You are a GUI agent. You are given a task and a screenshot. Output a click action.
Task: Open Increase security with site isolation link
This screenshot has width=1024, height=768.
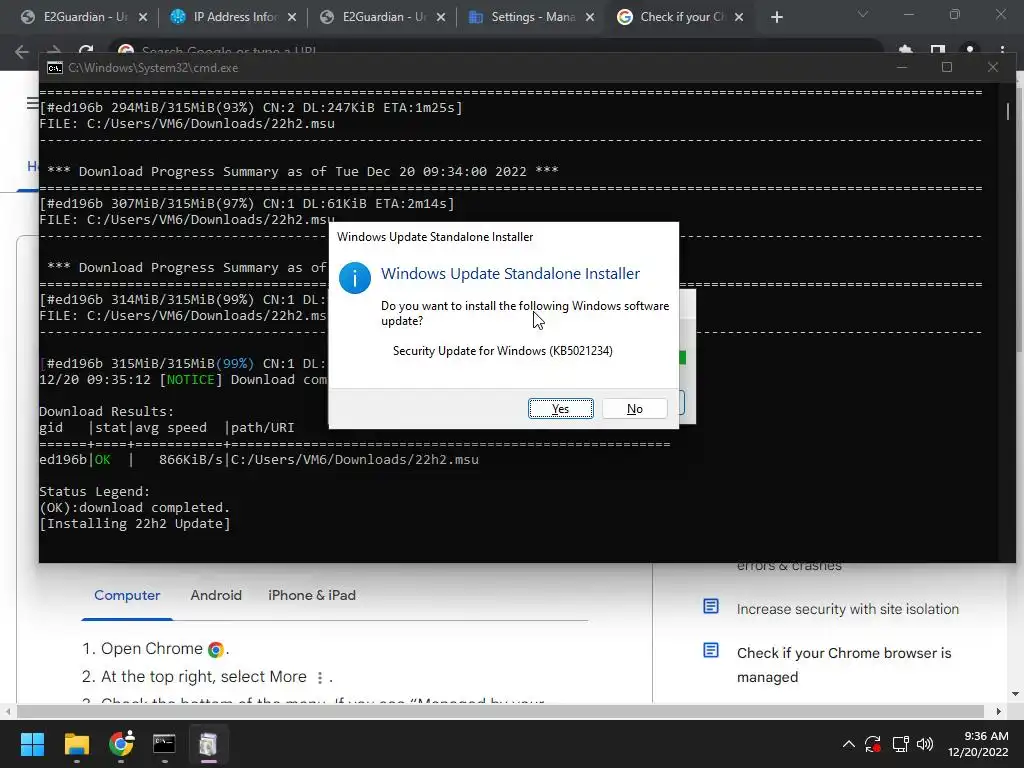(x=848, y=609)
